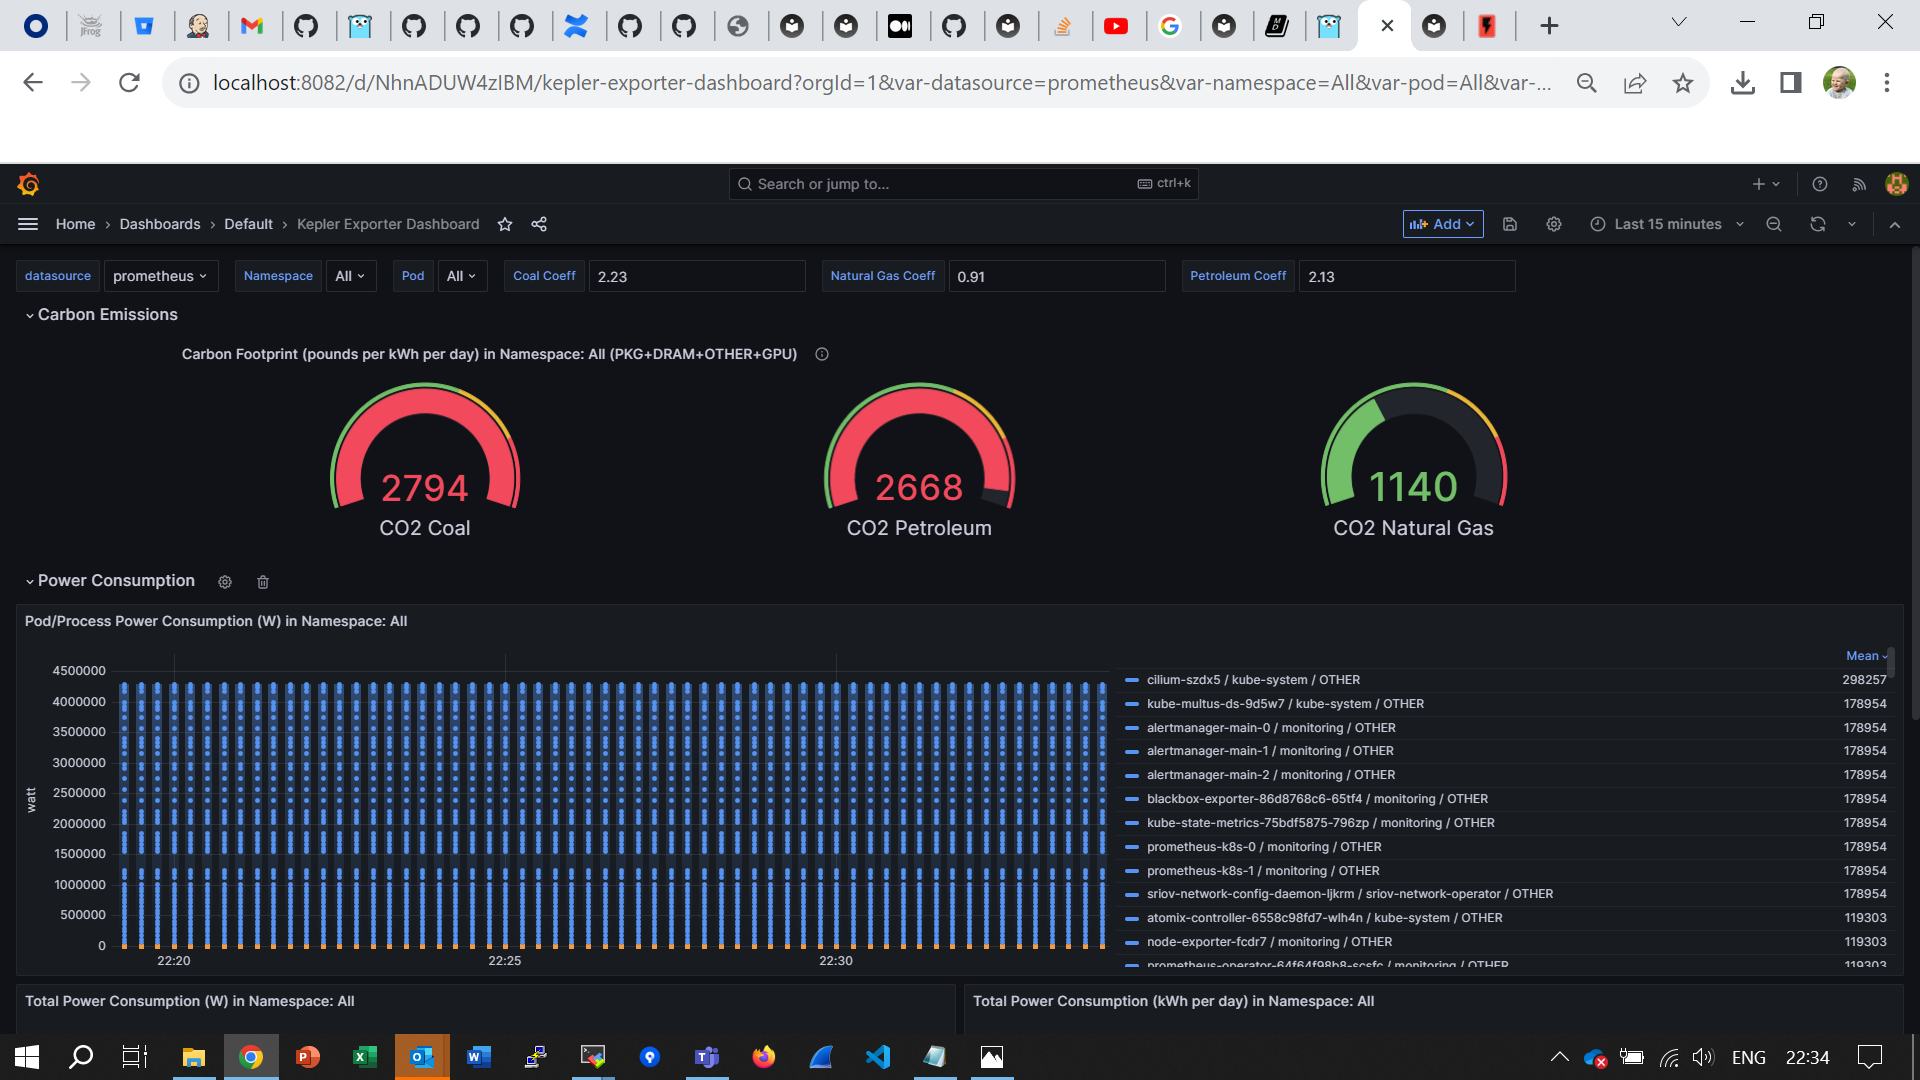Open the Dashboards breadcrumb
The width and height of the screenshot is (1920, 1080).
tap(160, 224)
